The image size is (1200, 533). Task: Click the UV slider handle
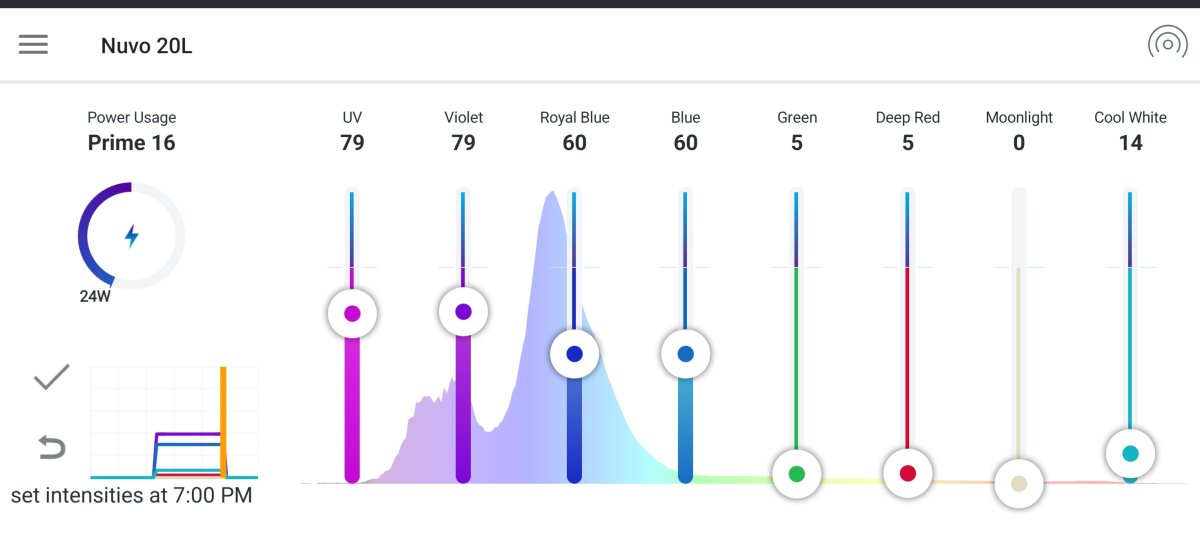(x=352, y=313)
